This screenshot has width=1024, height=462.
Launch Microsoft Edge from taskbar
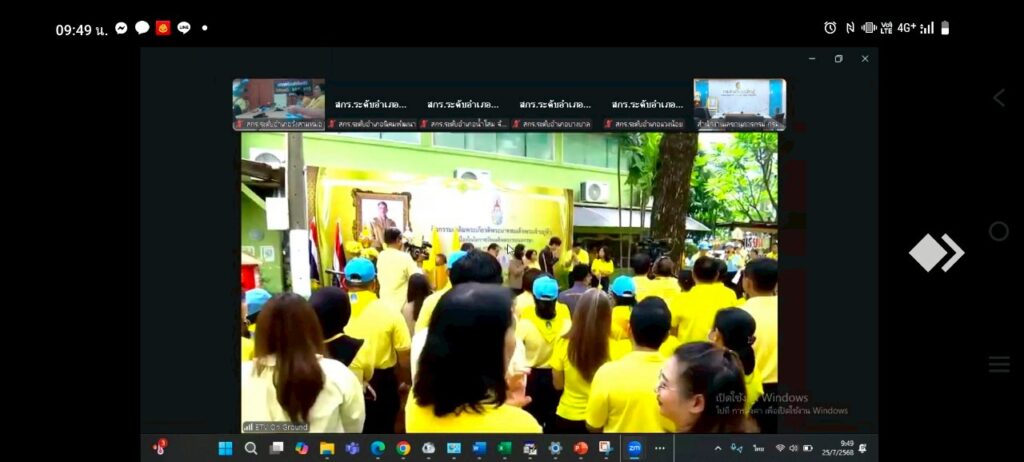point(378,448)
